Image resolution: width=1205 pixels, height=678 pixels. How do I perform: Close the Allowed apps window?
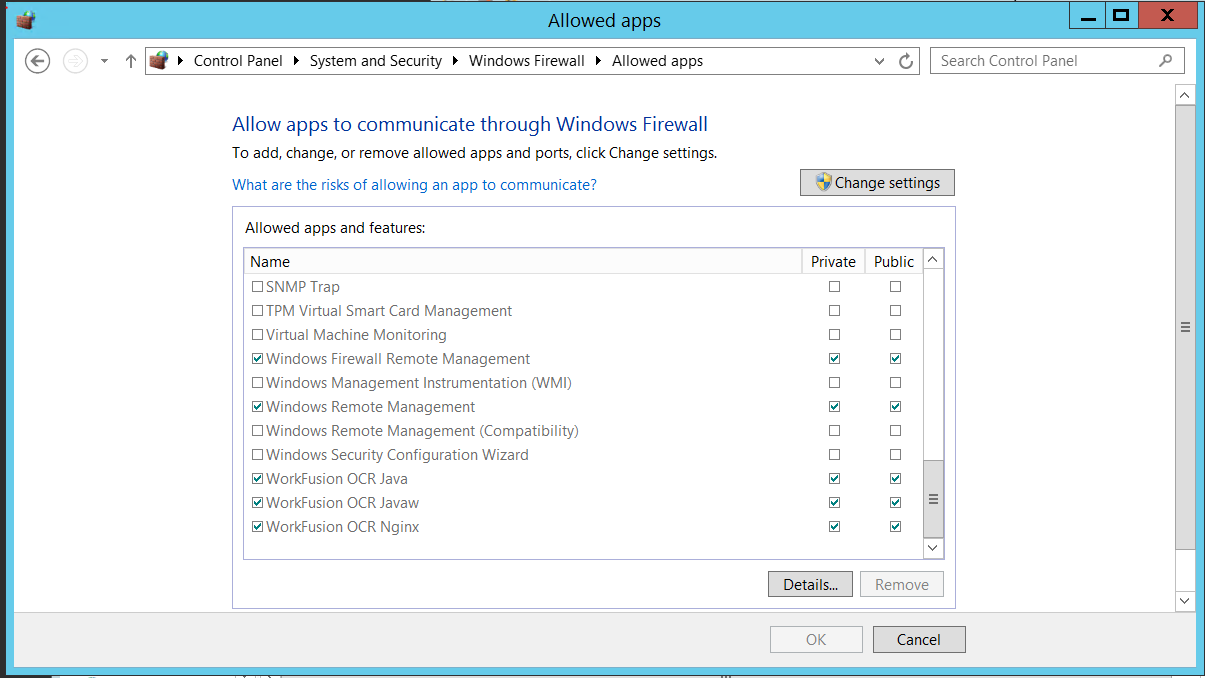[1167, 14]
